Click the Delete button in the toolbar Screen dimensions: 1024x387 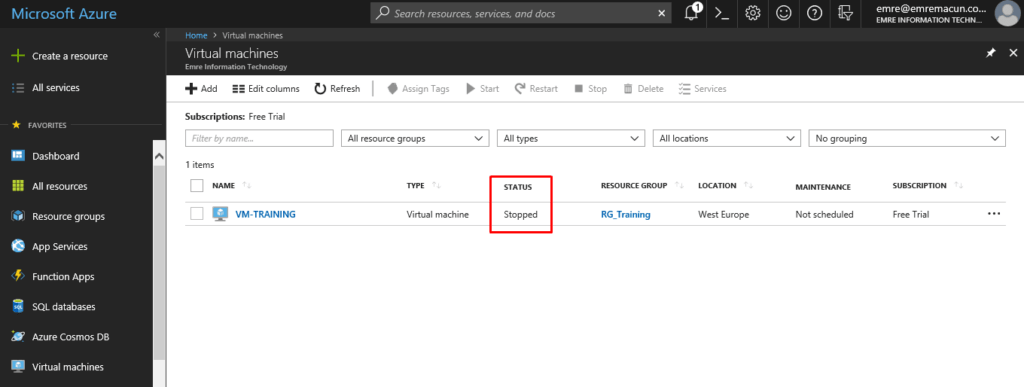point(643,89)
